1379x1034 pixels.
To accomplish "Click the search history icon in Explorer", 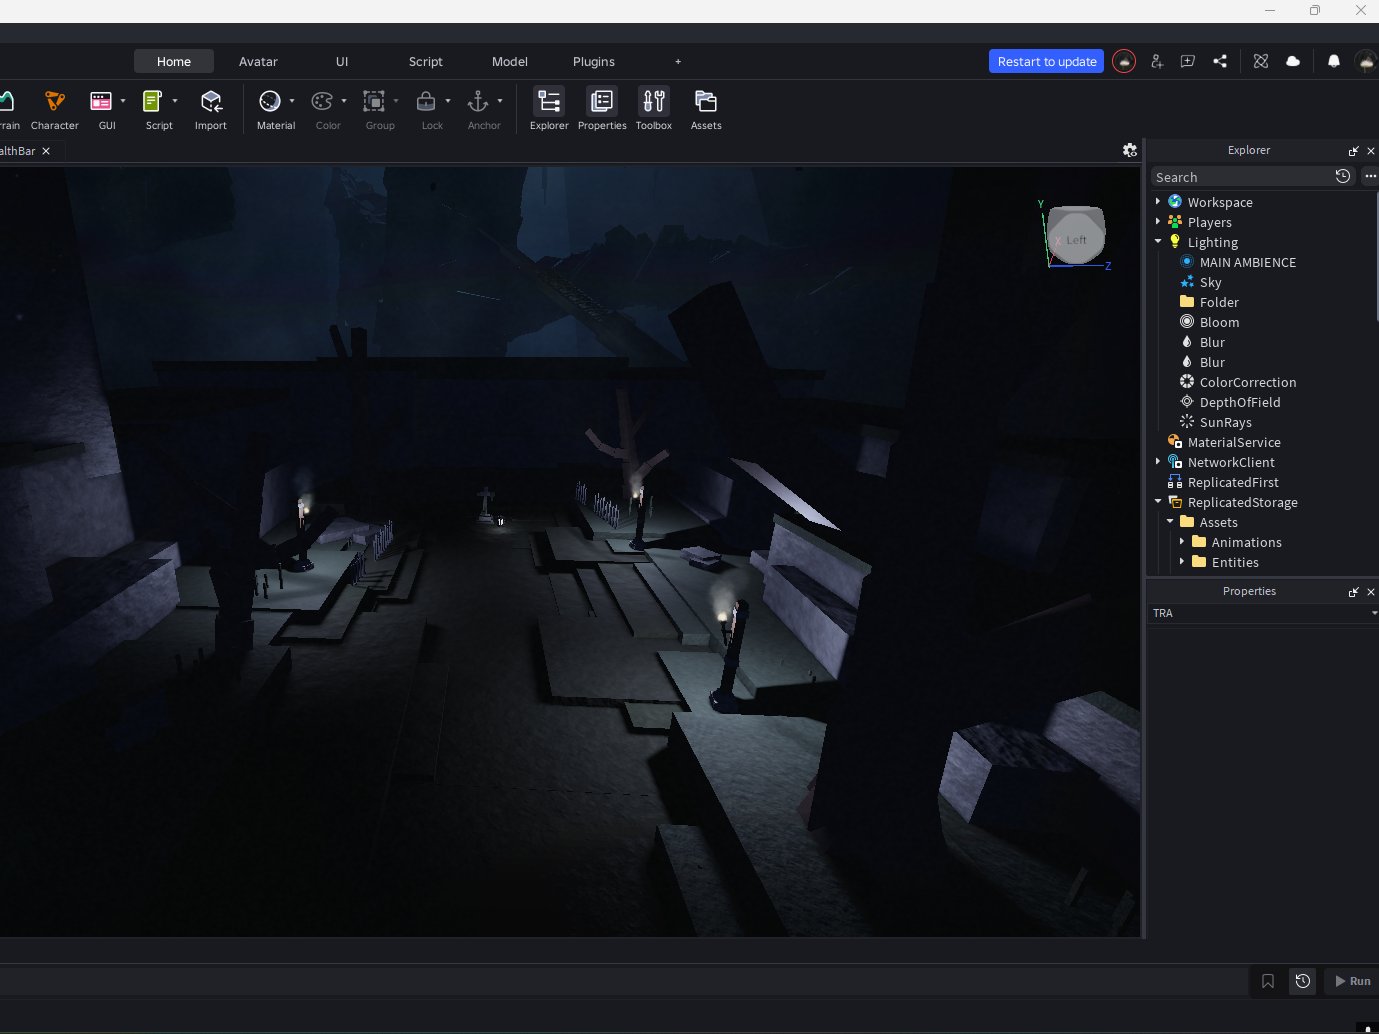I will coord(1343,176).
